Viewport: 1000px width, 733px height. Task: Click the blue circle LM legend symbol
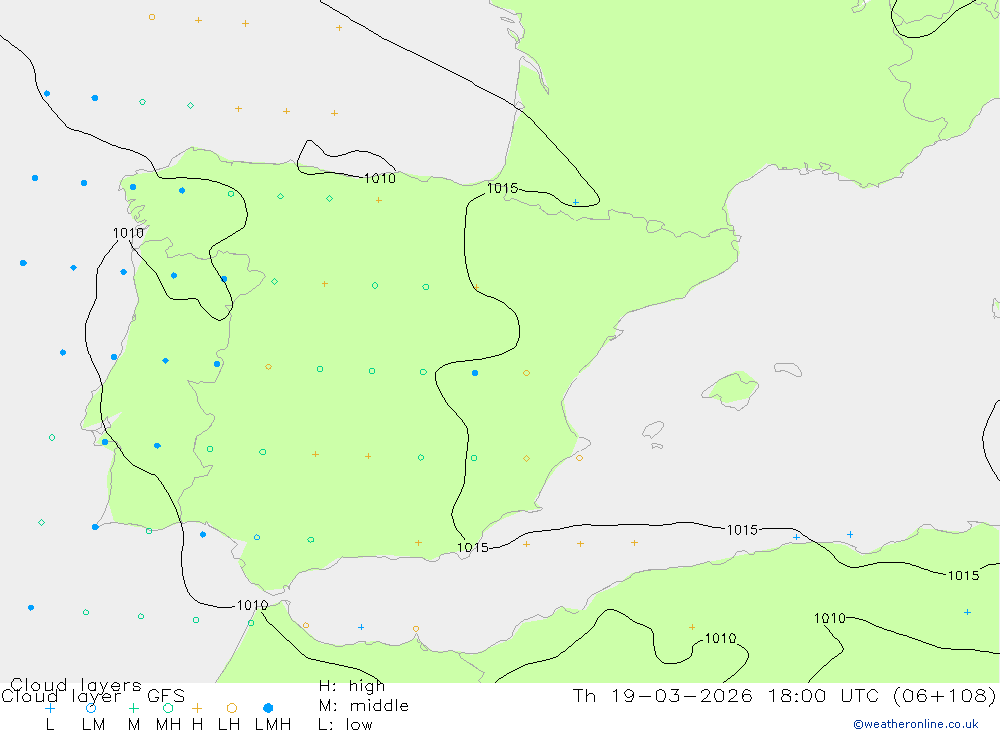pyautogui.click(x=91, y=708)
